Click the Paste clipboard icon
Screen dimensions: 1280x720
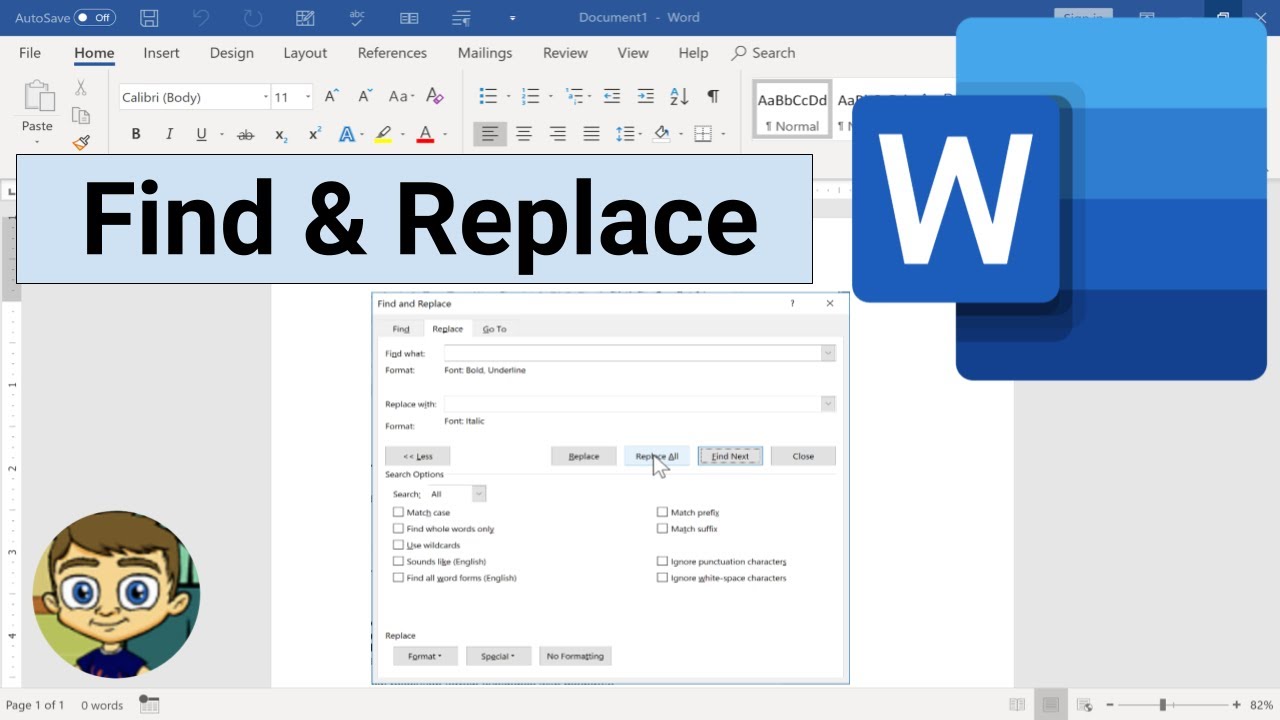click(x=38, y=97)
